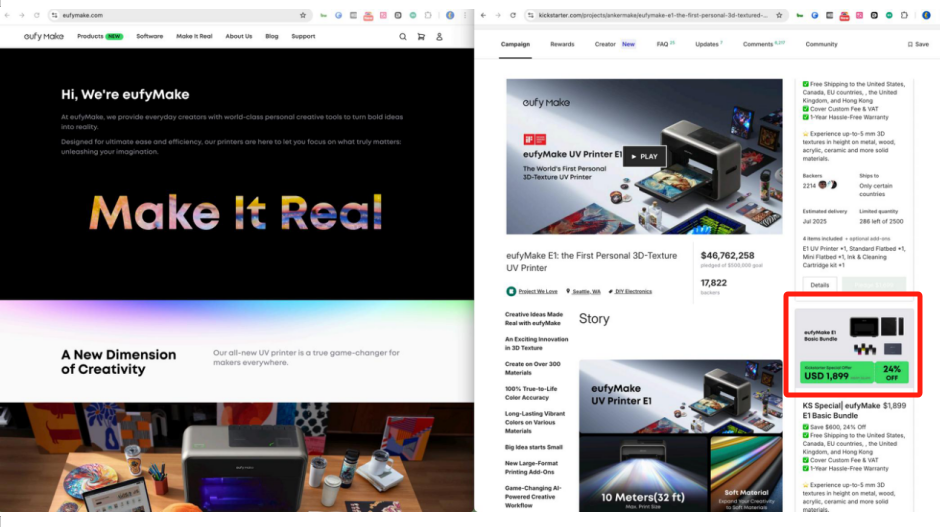Go back in the eufymake.com browser window
The width and height of the screenshot is (940, 529).
pyautogui.click(x=8, y=15)
